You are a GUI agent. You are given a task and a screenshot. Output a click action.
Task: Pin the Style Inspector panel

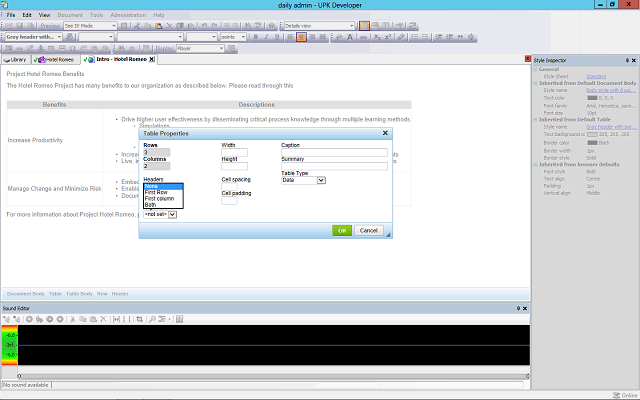[627, 60]
